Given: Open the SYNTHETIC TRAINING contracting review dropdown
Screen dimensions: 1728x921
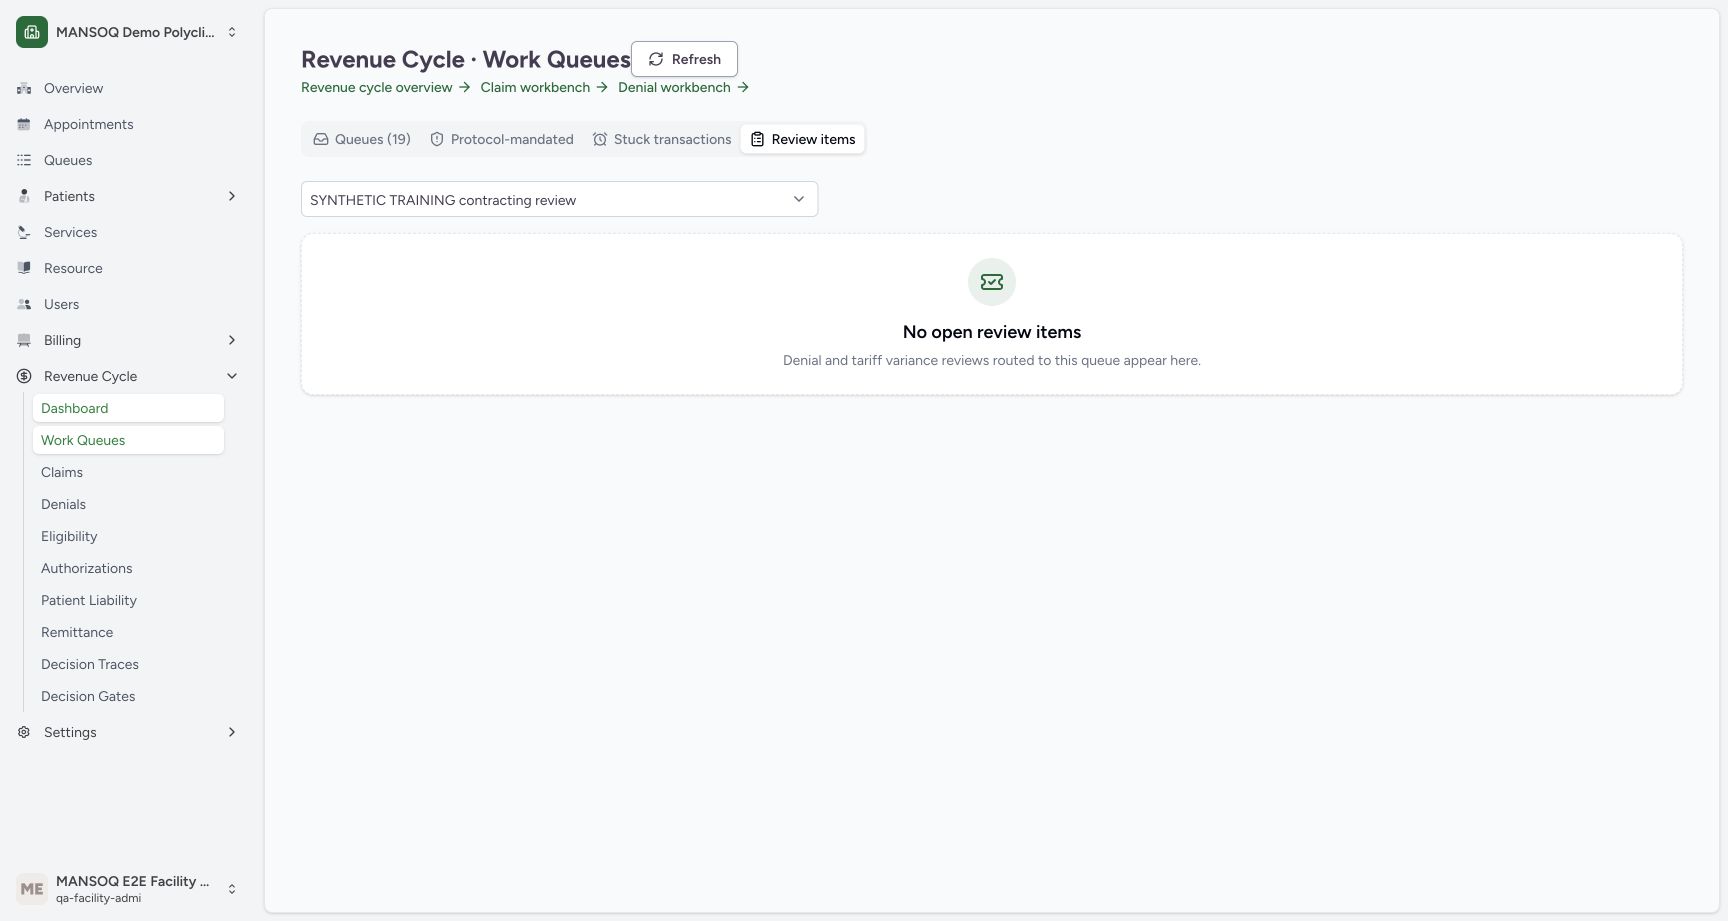Looking at the screenshot, I should point(559,199).
